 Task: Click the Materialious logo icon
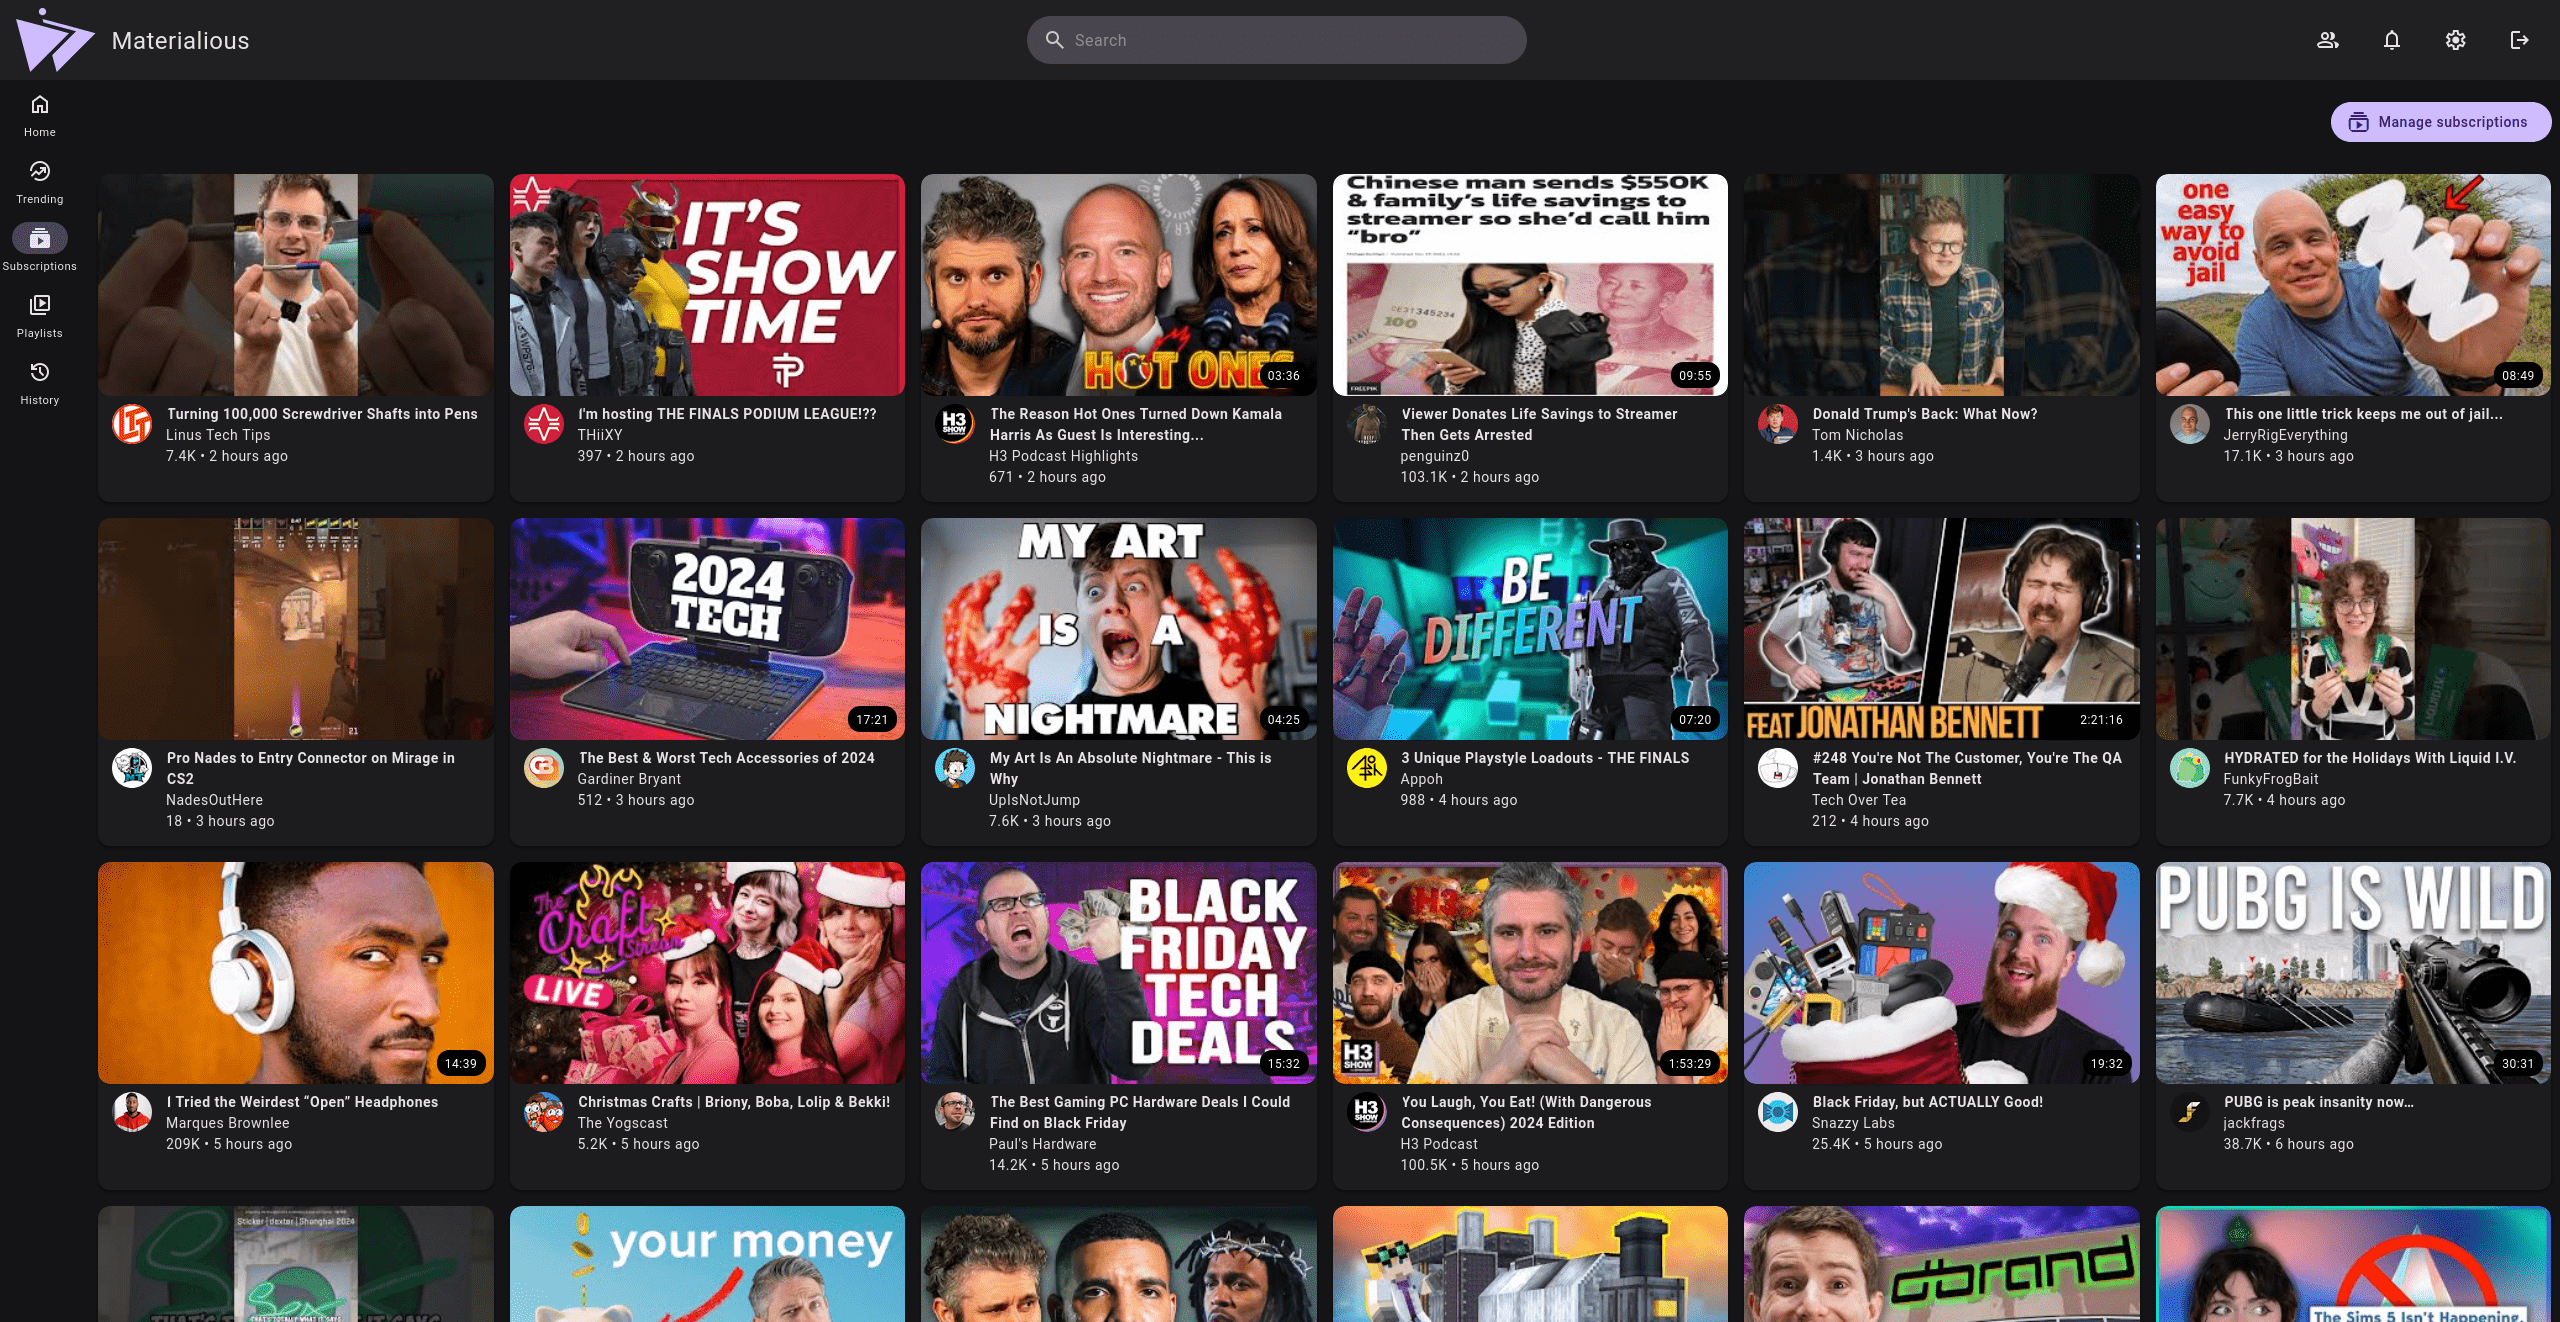54,40
